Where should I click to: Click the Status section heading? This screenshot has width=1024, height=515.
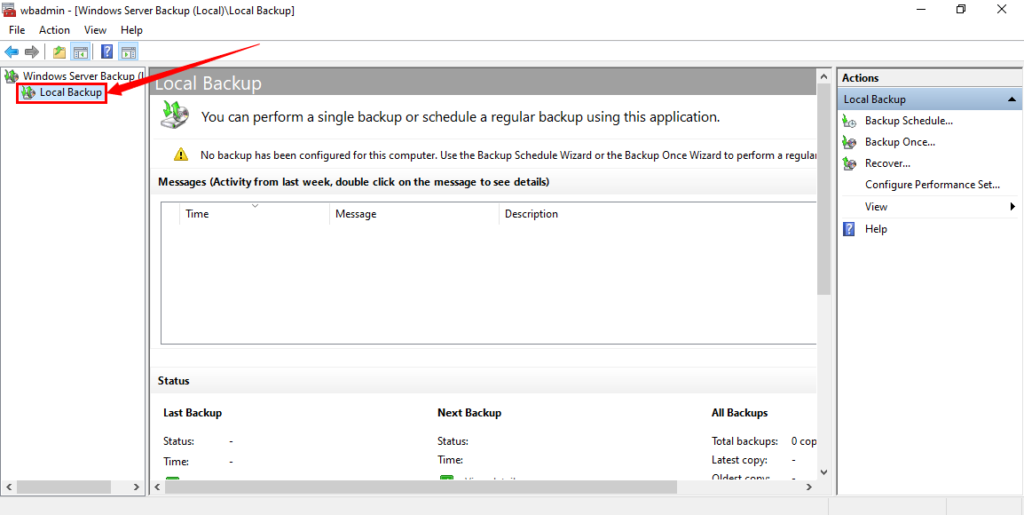tap(174, 381)
